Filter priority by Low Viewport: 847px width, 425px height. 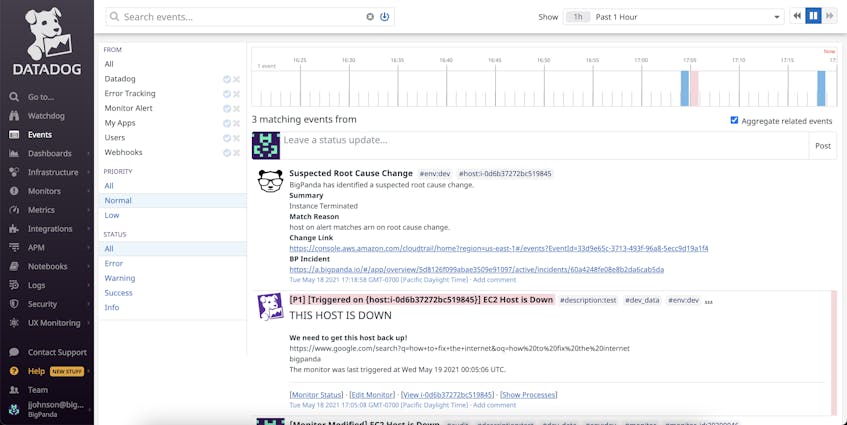[110, 215]
